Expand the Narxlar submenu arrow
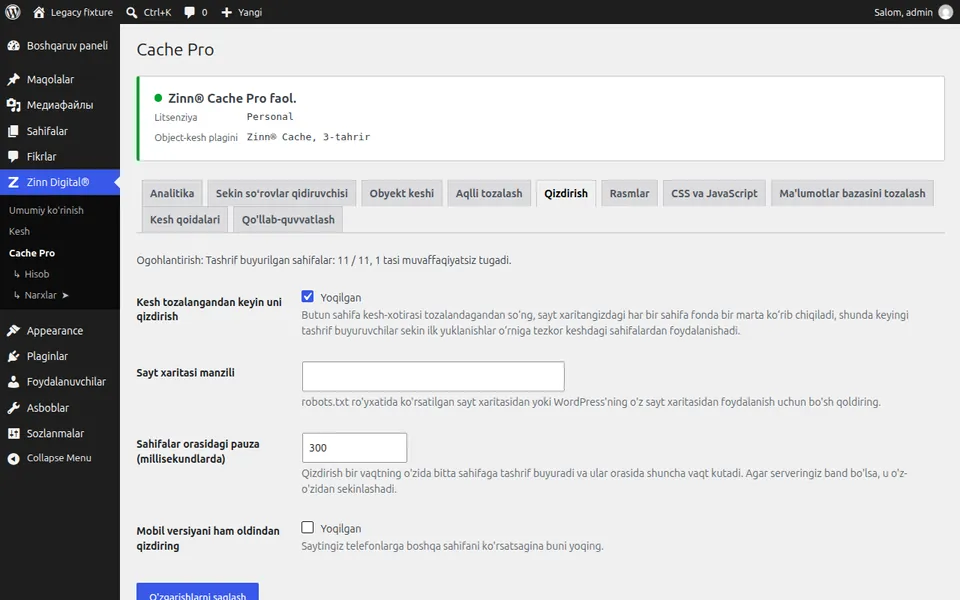 65,295
